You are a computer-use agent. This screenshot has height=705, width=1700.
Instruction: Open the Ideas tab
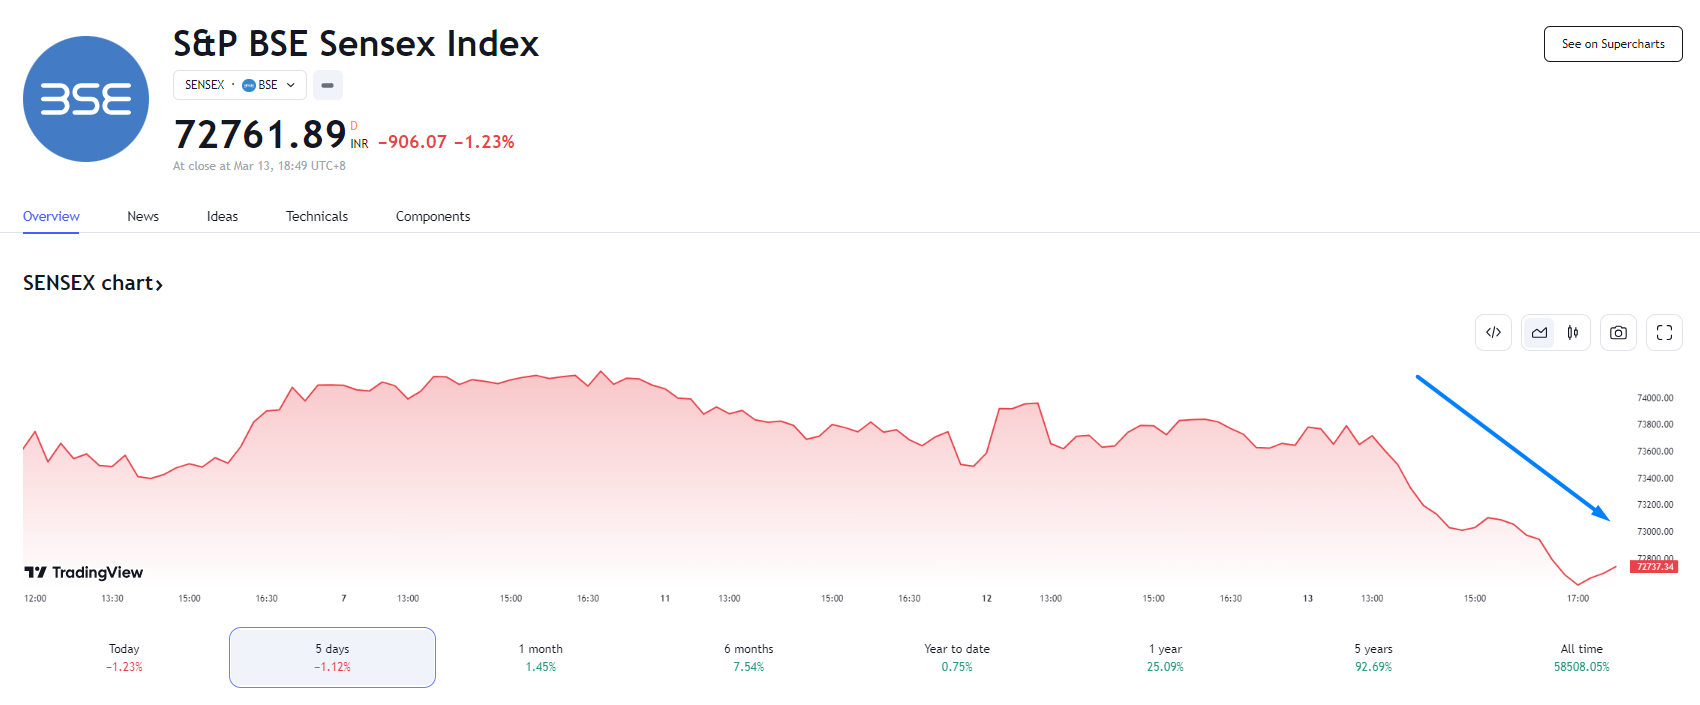coord(222,216)
